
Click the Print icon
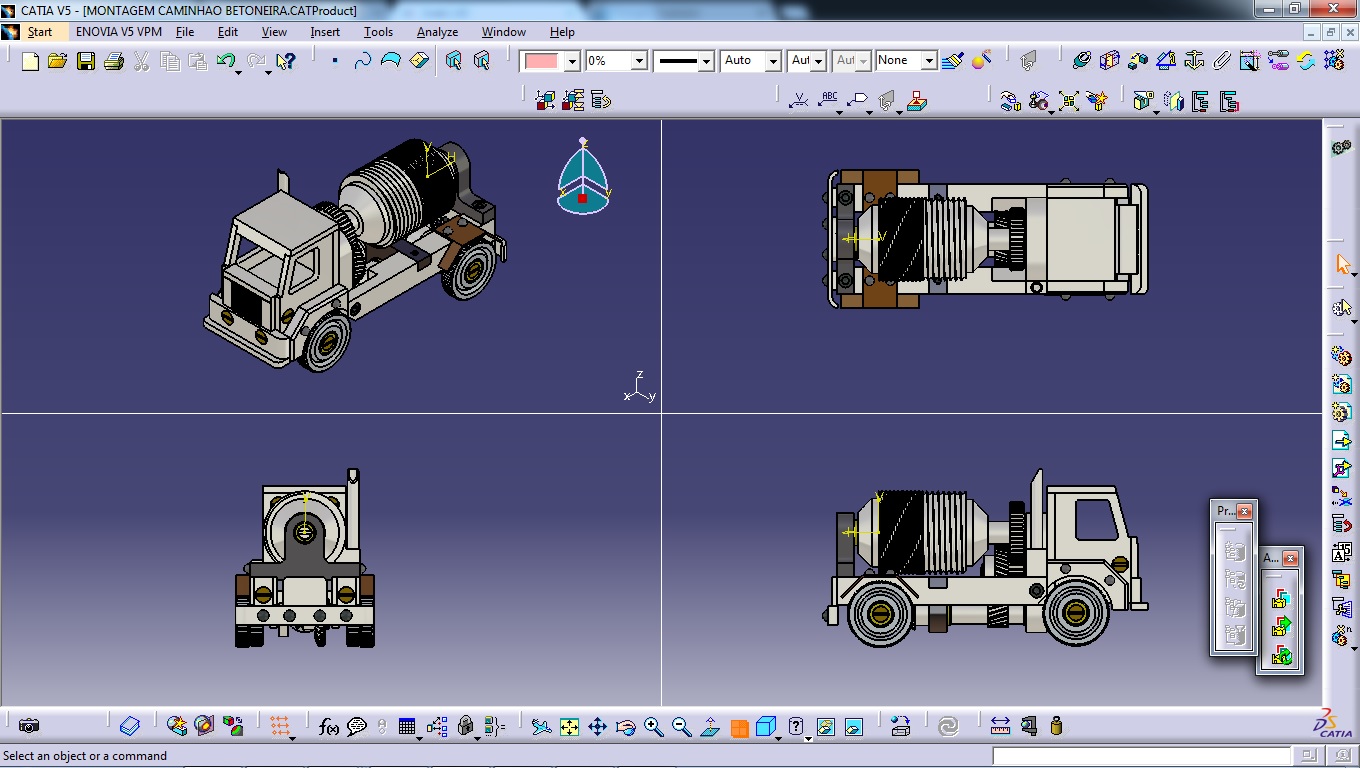point(113,62)
